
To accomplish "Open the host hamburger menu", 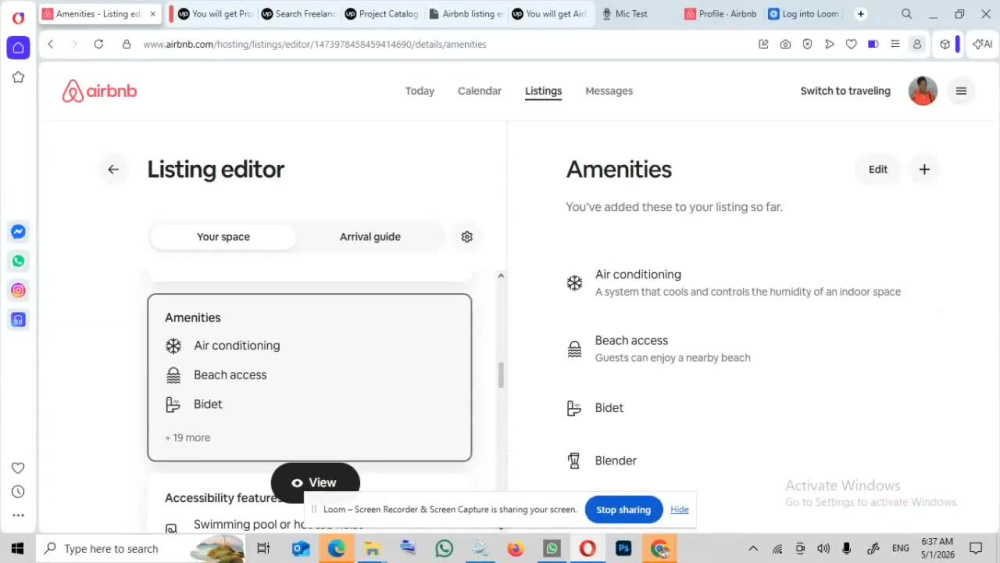I will [x=961, y=91].
